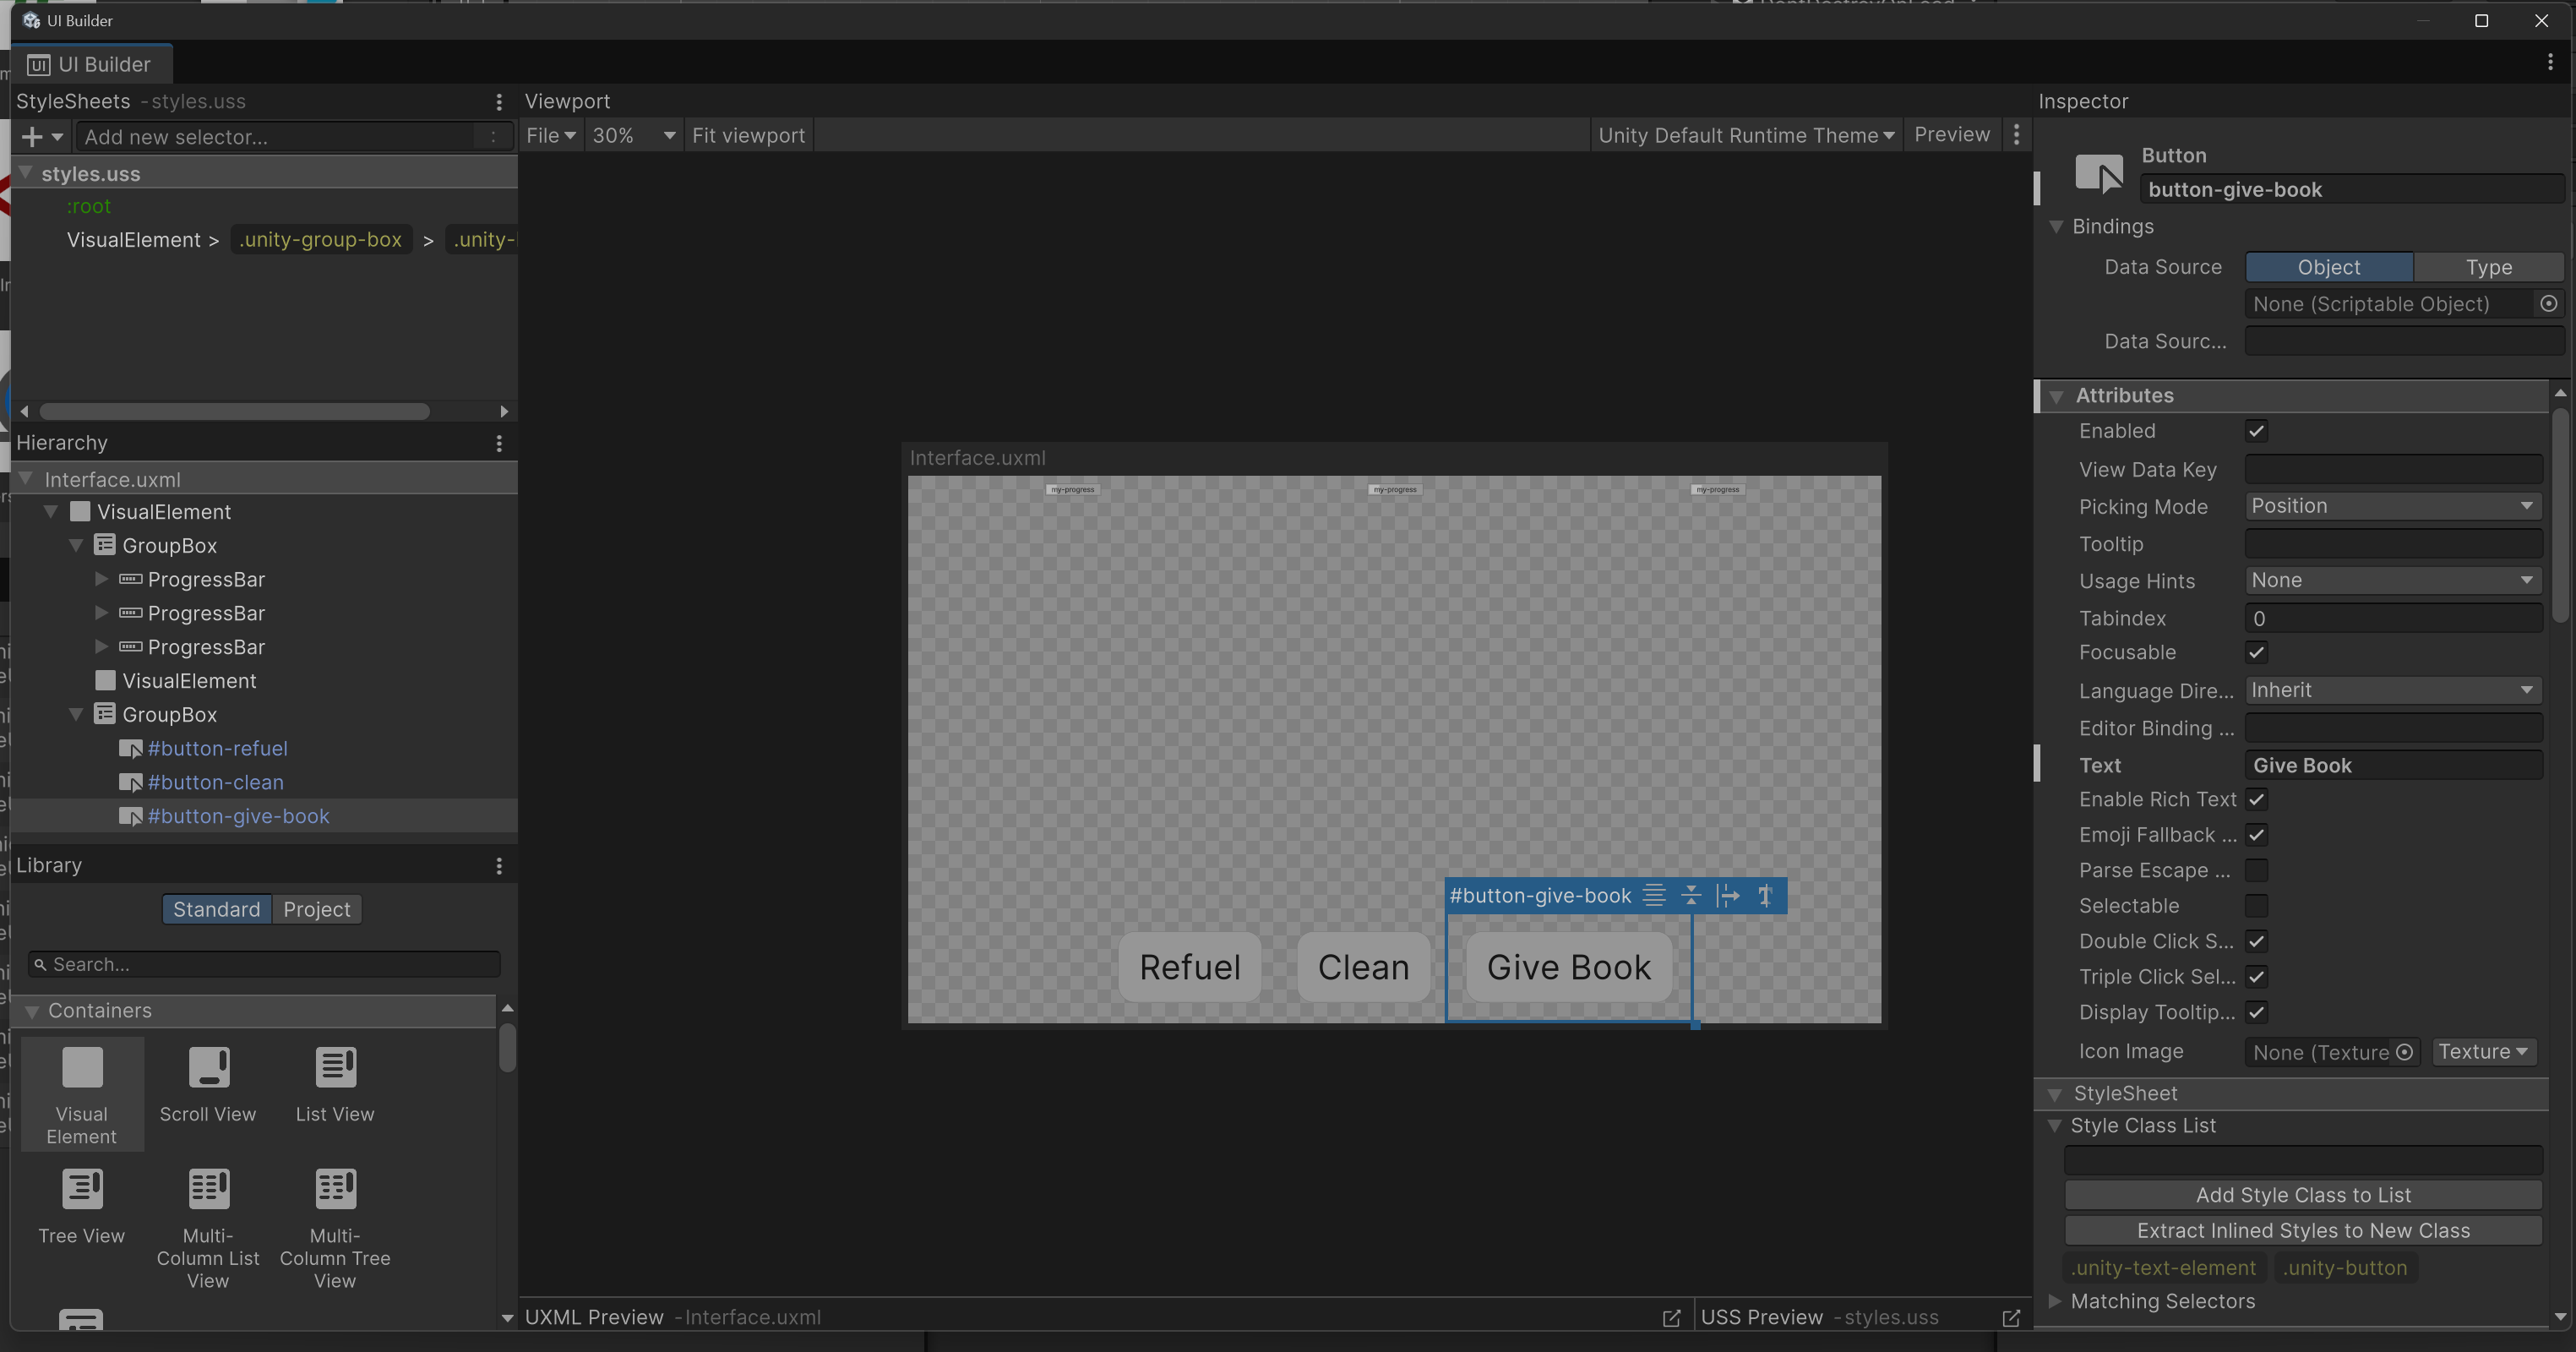Click the add stylesheet plus icon
This screenshot has width=2576, height=1352.
click(32, 137)
